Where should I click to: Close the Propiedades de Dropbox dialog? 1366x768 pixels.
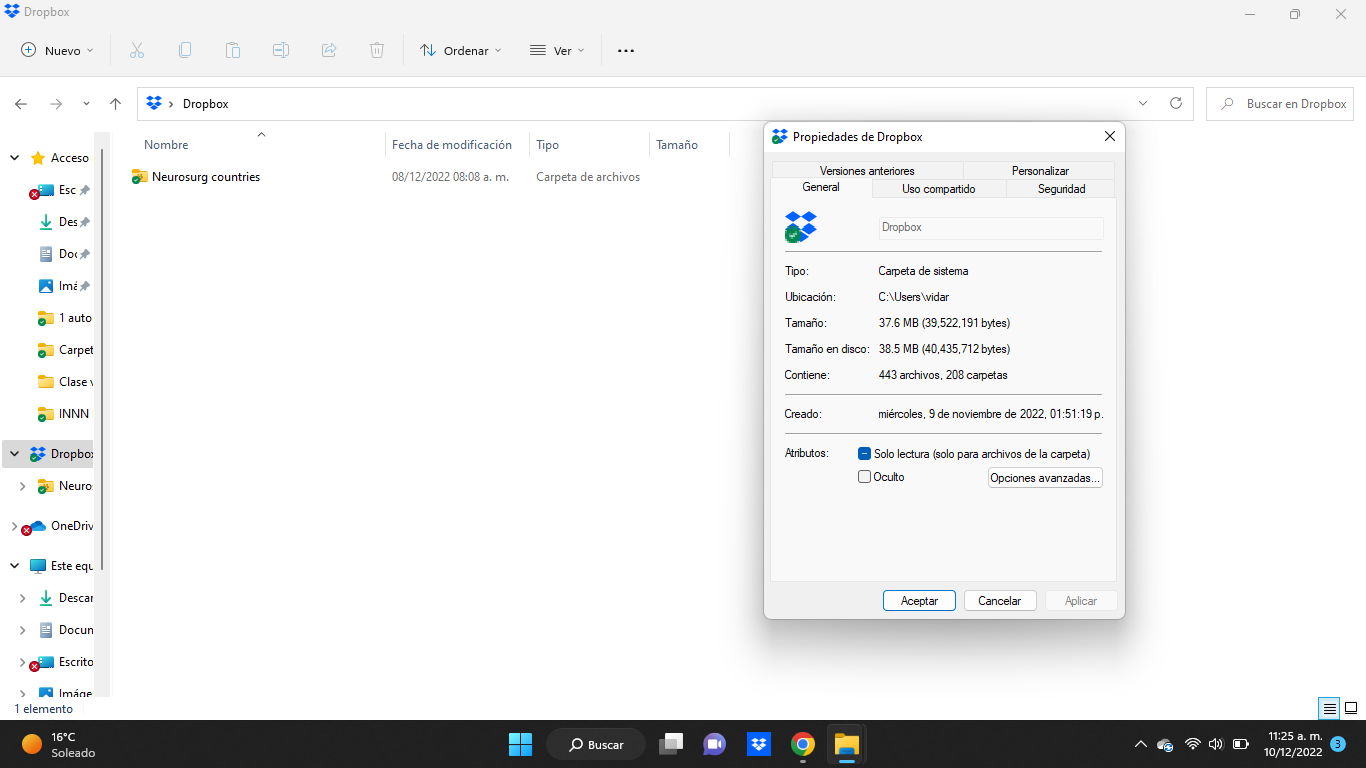click(1110, 136)
